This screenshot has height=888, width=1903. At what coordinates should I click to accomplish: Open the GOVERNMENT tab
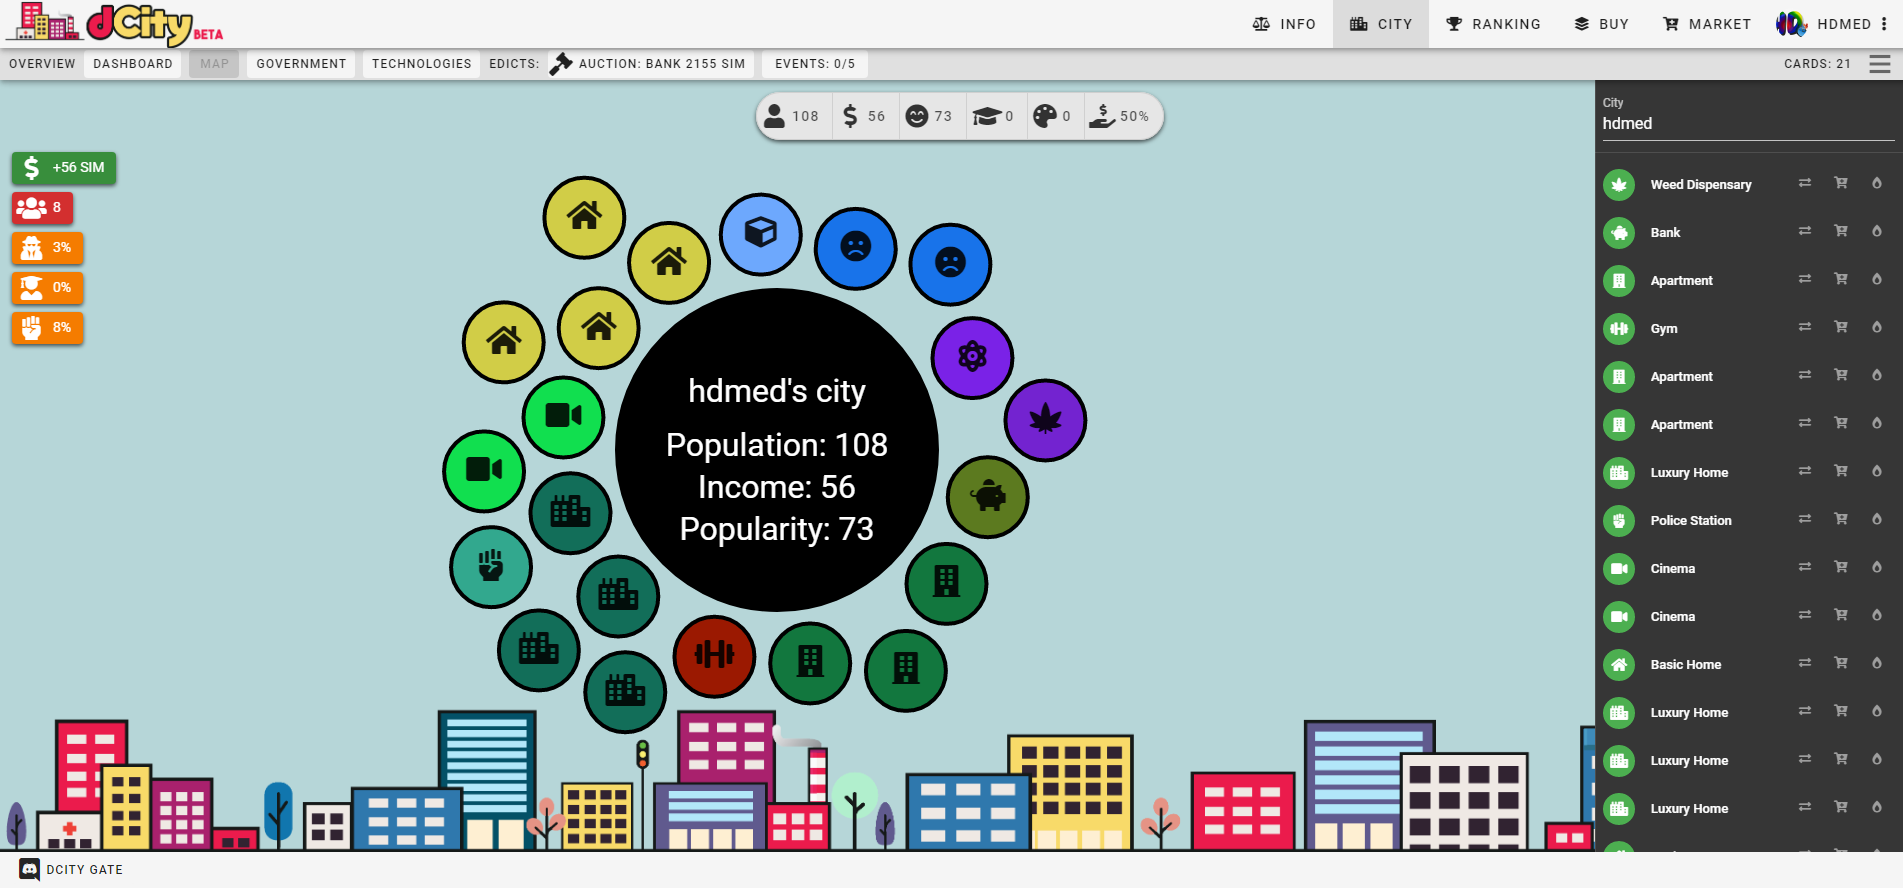point(301,64)
